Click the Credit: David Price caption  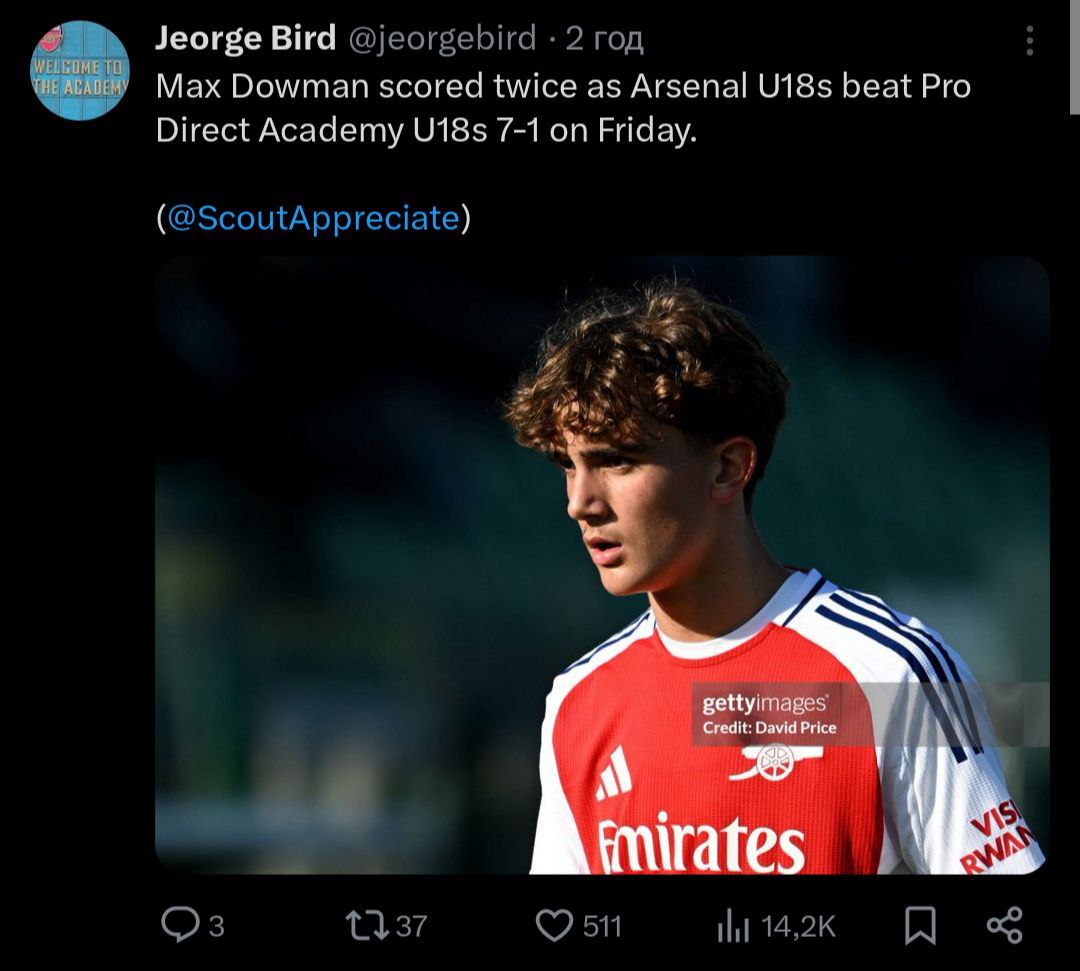point(769,728)
